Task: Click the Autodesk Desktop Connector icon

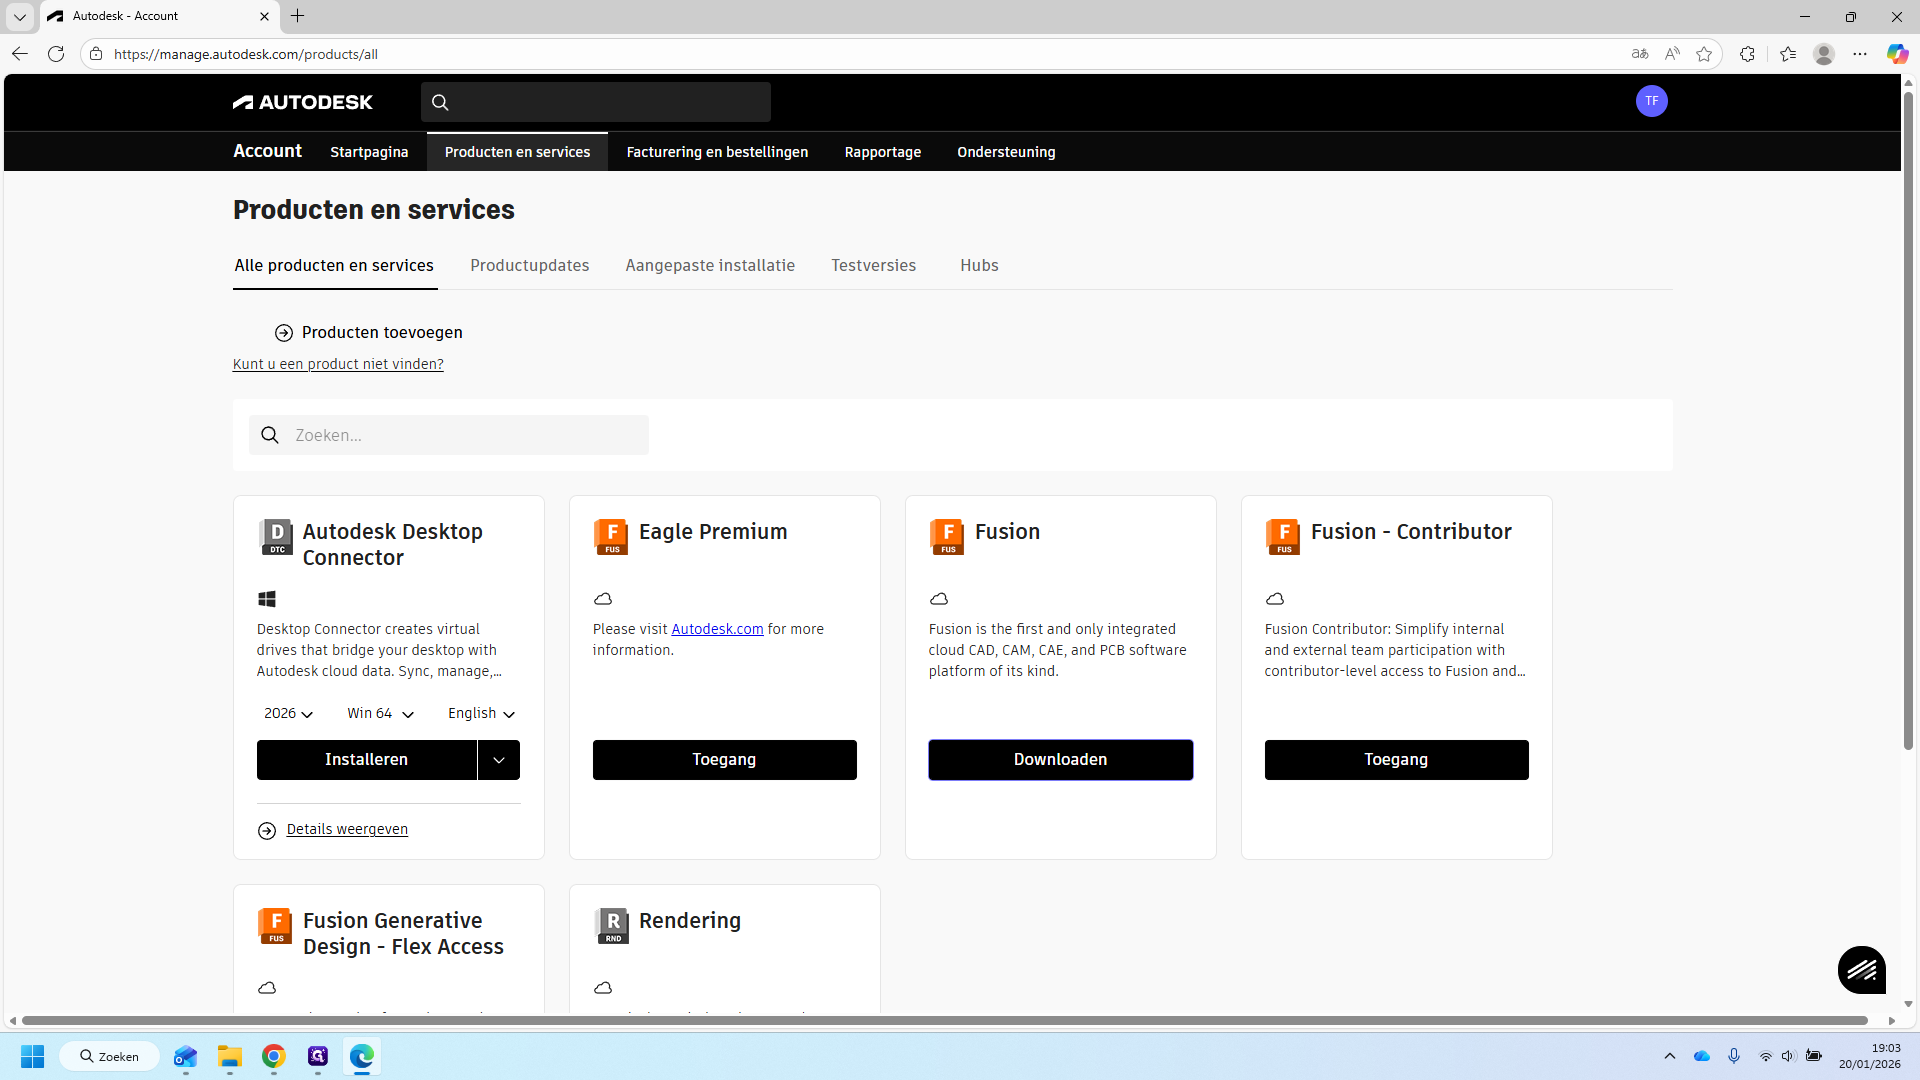Action: [276, 537]
